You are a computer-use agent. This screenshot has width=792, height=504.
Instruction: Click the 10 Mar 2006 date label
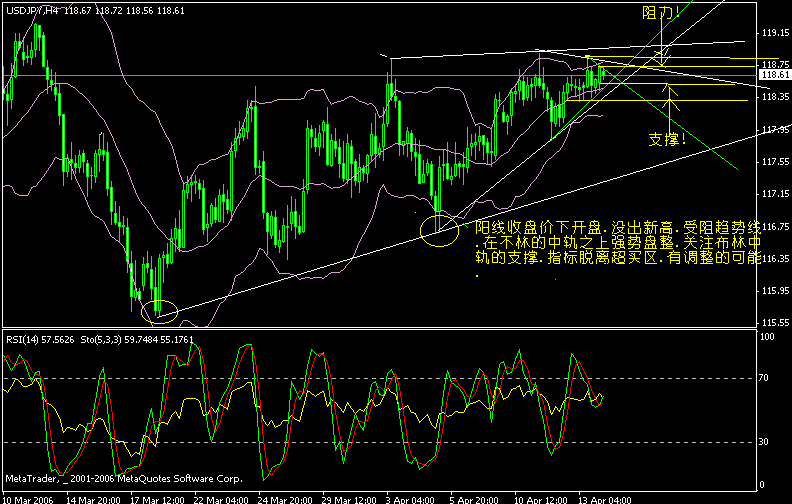[28, 499]
